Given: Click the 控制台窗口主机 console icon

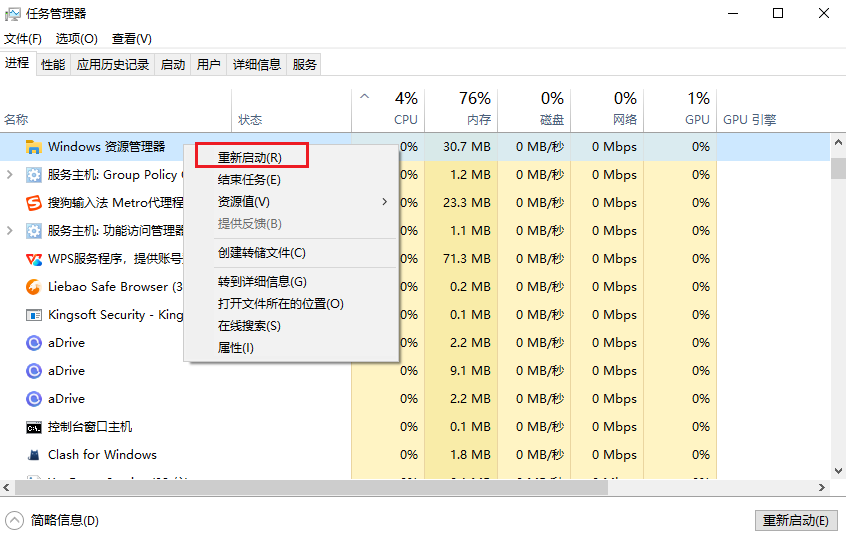Looking at the screenshot, I should (x=33, y=428).
